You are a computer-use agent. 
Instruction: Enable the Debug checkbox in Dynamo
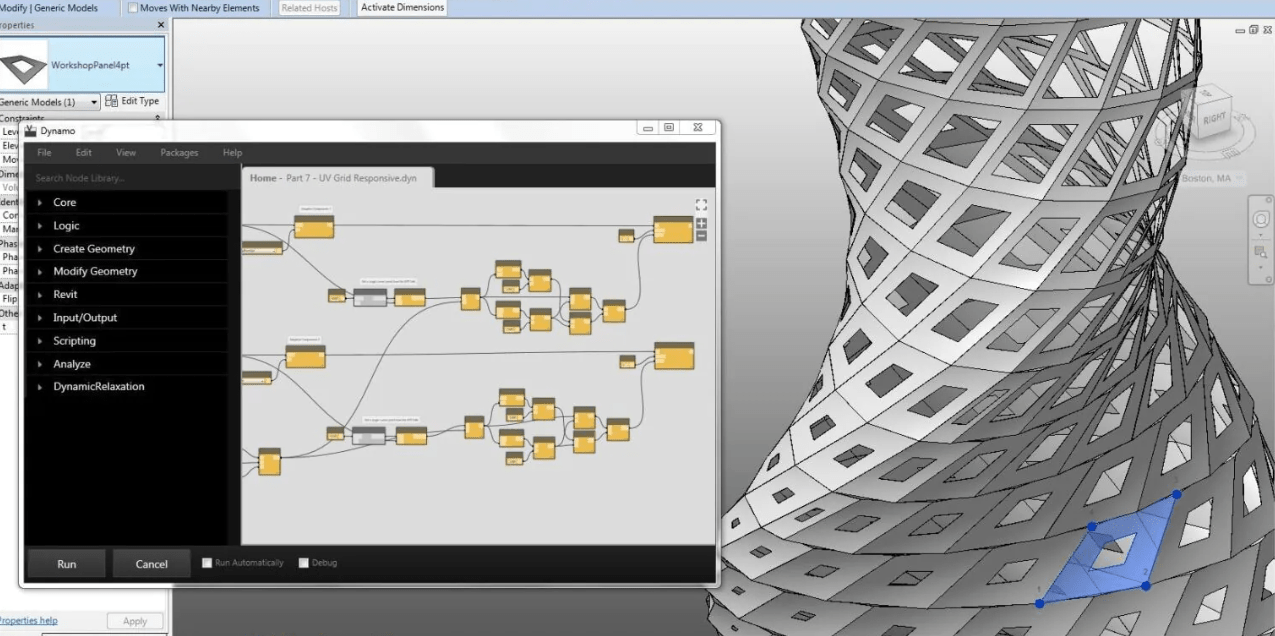(304, 562)
